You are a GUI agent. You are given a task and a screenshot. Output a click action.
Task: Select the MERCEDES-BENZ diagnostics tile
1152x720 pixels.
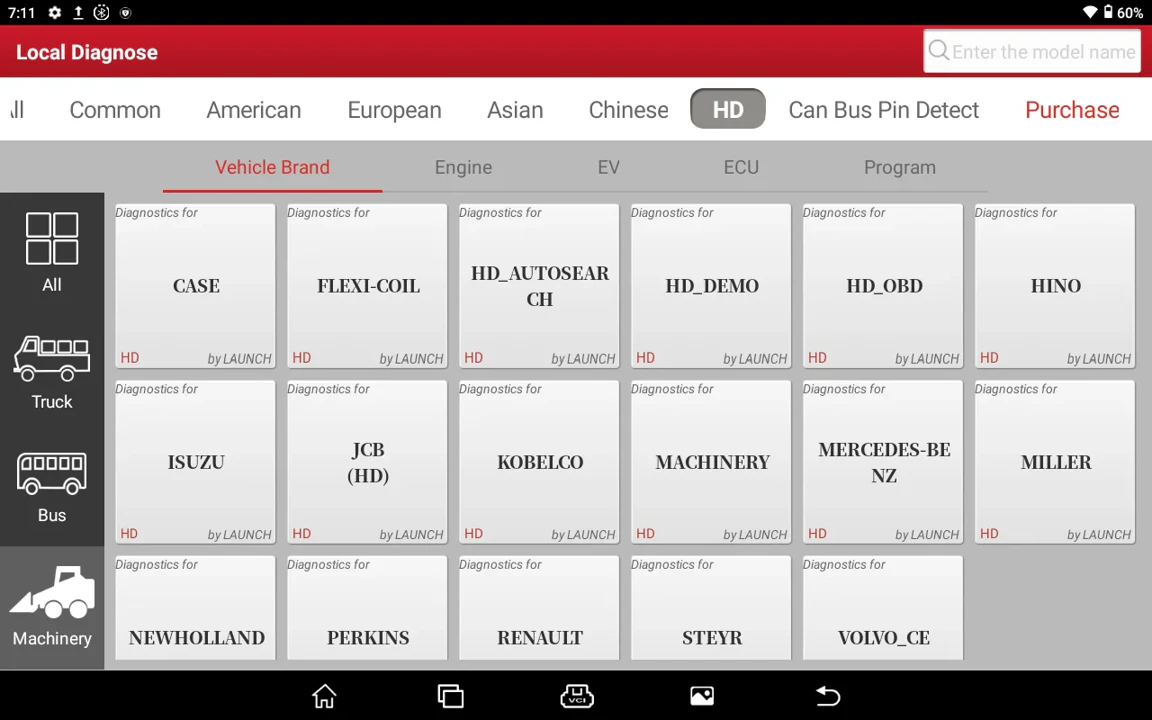coord(883,462)
